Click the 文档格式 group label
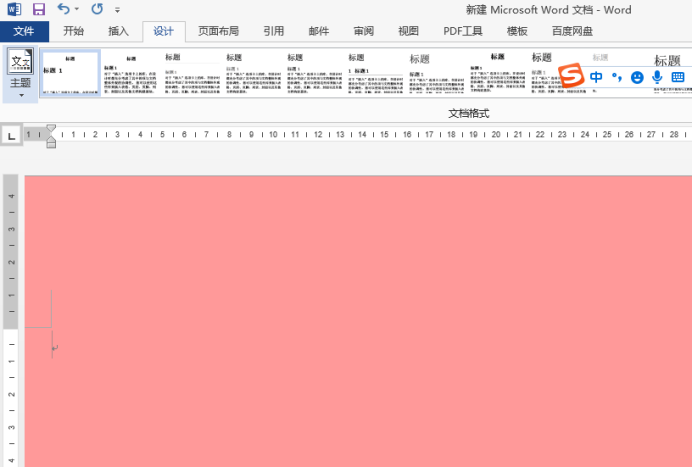The width and height of the screenshot is (693, 468). (x=469, y=114)
